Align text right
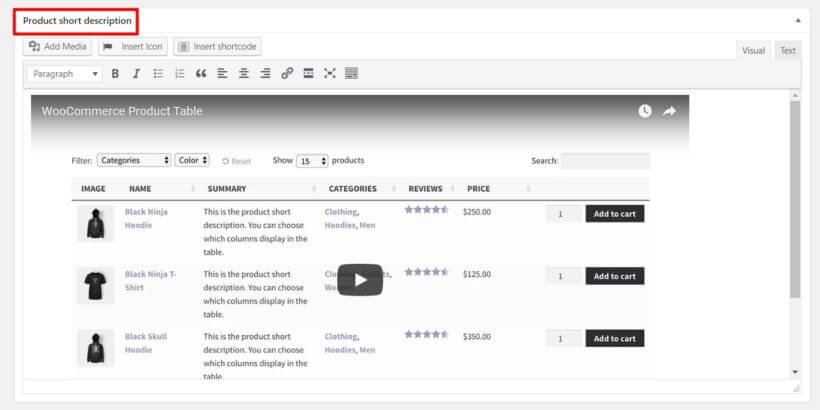The image size is (820, 410). (265, 74)
